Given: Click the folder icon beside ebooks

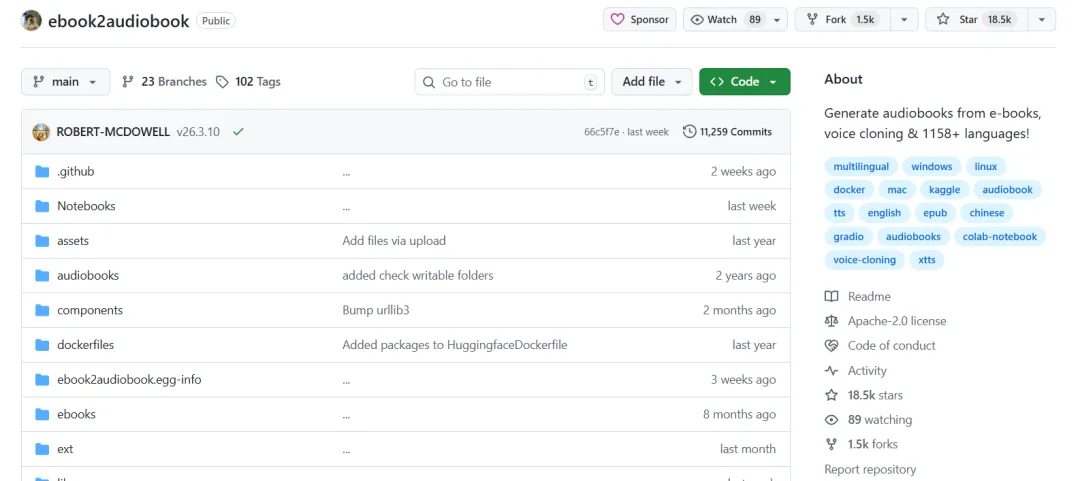Looking at the screenshot, I should [43, 414].
